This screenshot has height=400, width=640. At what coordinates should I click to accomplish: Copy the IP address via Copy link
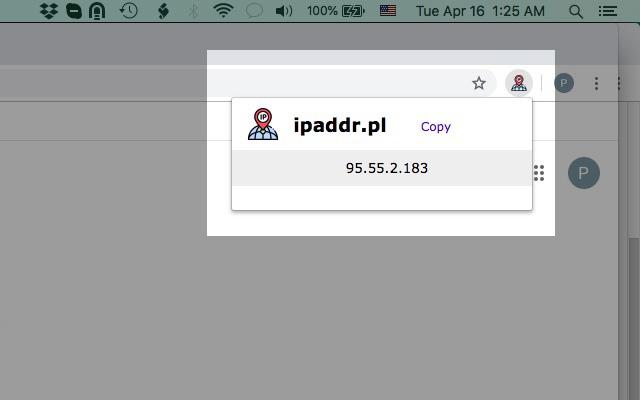[x=436, y=127]
